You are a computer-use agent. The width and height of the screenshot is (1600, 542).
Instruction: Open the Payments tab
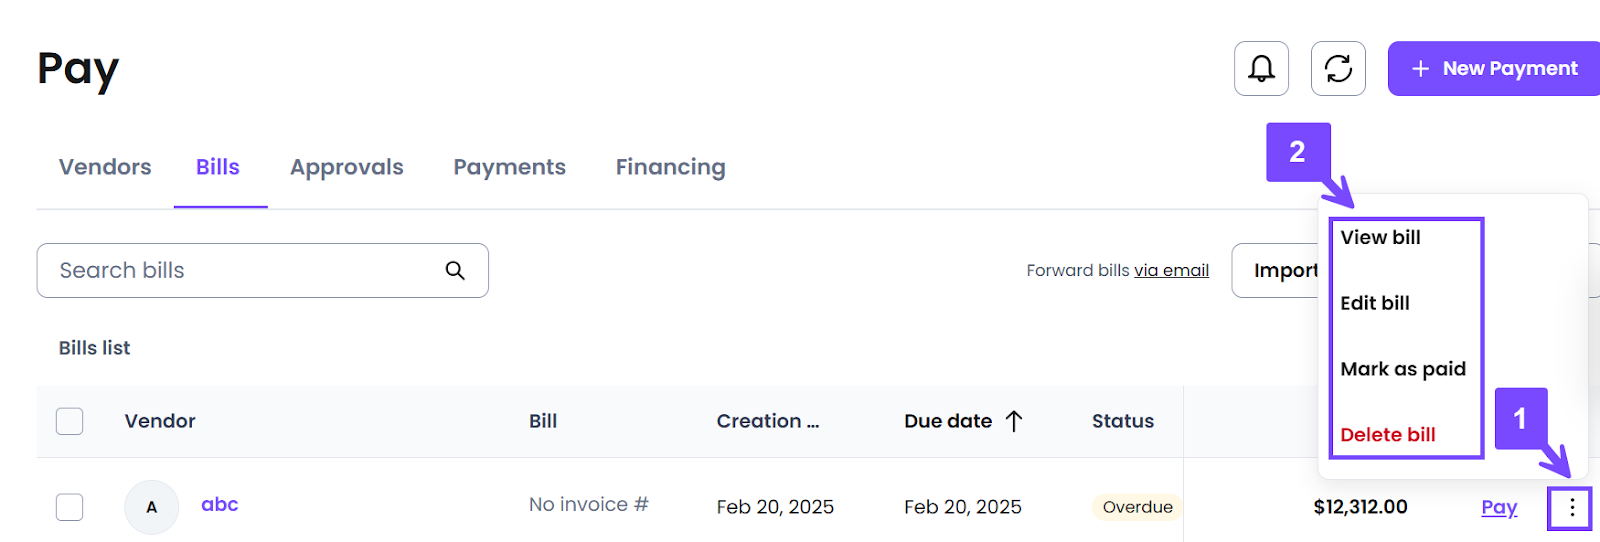tap(510, 167)
